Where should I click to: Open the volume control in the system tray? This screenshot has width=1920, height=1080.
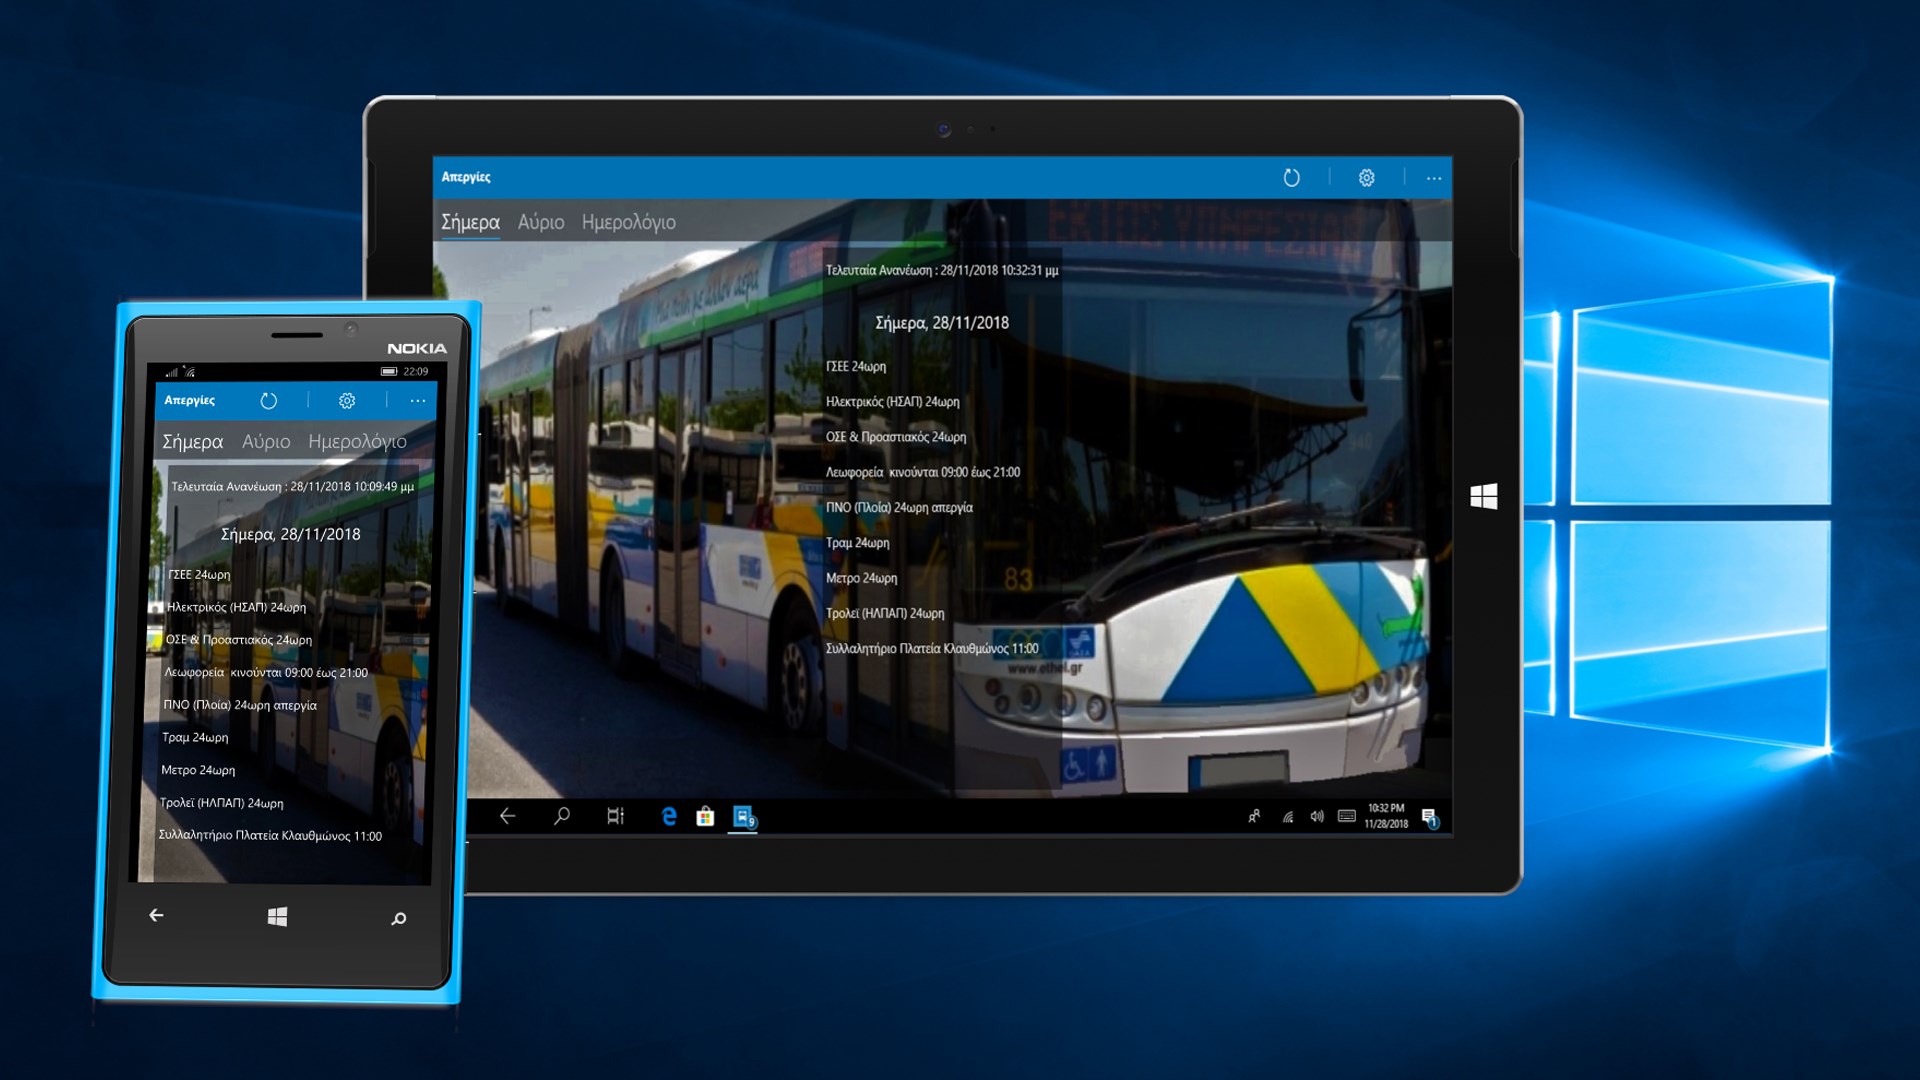tap(1317, 816)
